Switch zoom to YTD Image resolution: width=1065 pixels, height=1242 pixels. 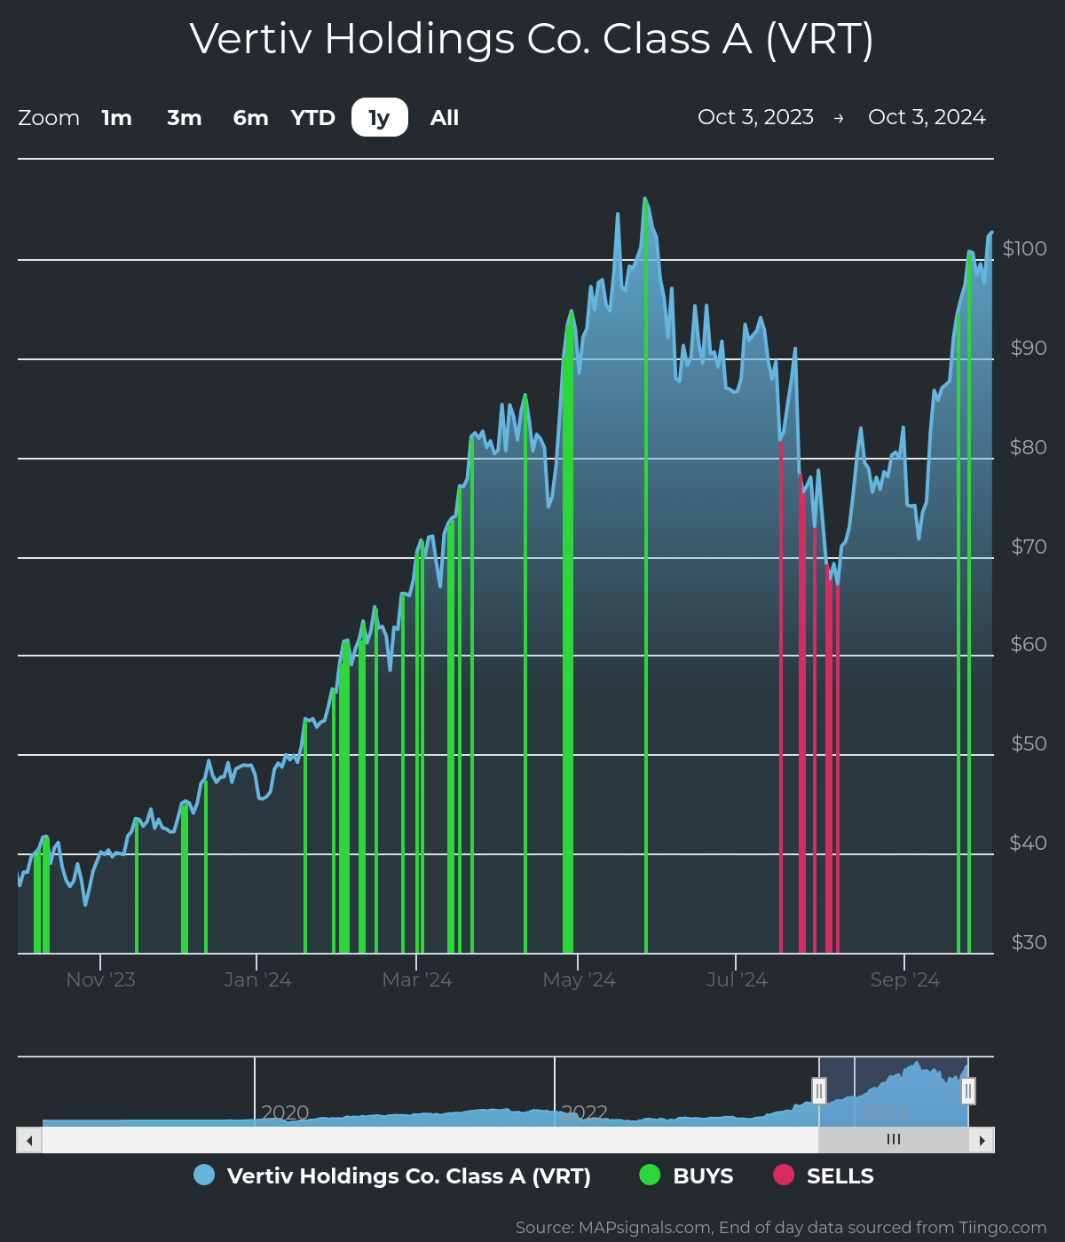click(313, 118)
